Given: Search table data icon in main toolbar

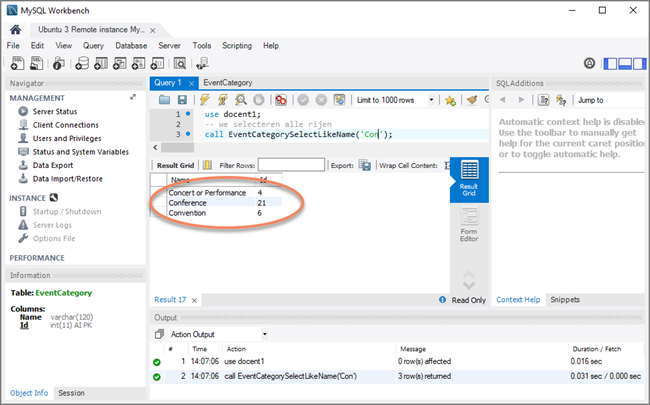Looking at the screenshot, I should click(x=179, y=63).
